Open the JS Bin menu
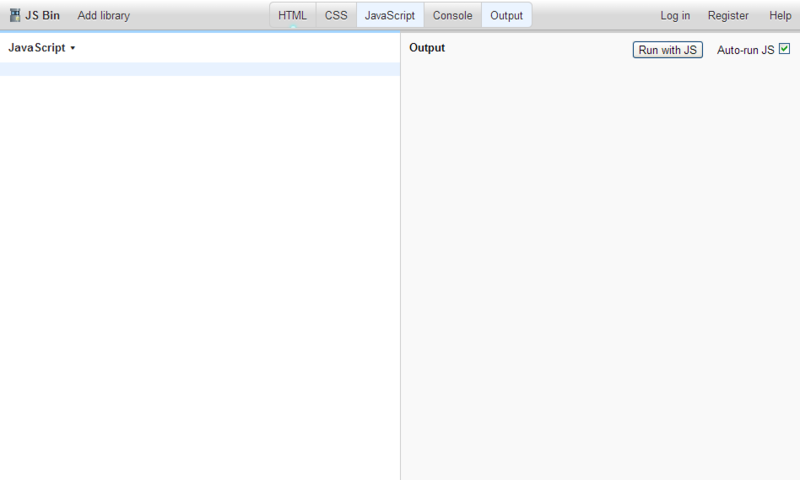Screen dimensions: 800x480 pos(42,15)
